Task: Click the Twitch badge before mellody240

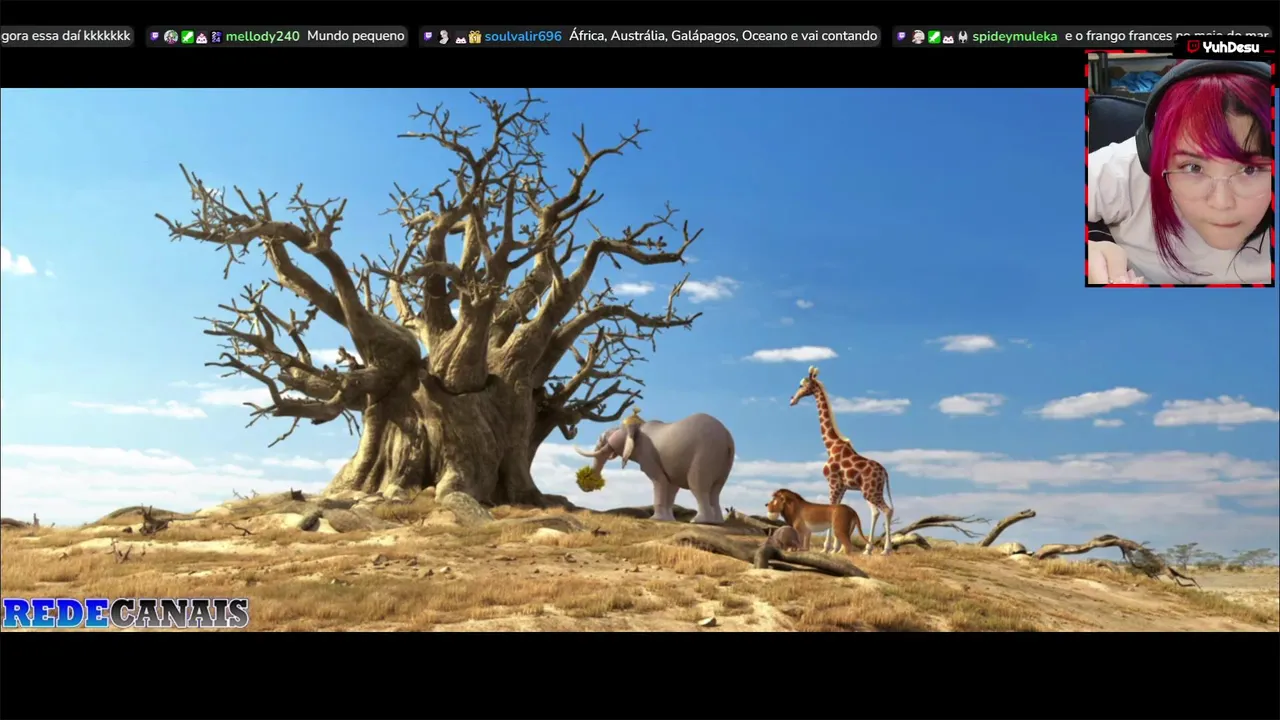Action: pos(154,36)
